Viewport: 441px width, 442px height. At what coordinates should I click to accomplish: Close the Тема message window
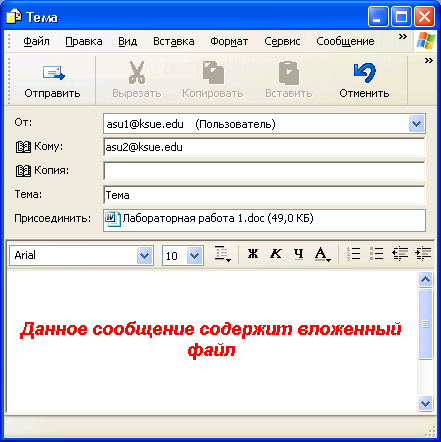(424, 17)
